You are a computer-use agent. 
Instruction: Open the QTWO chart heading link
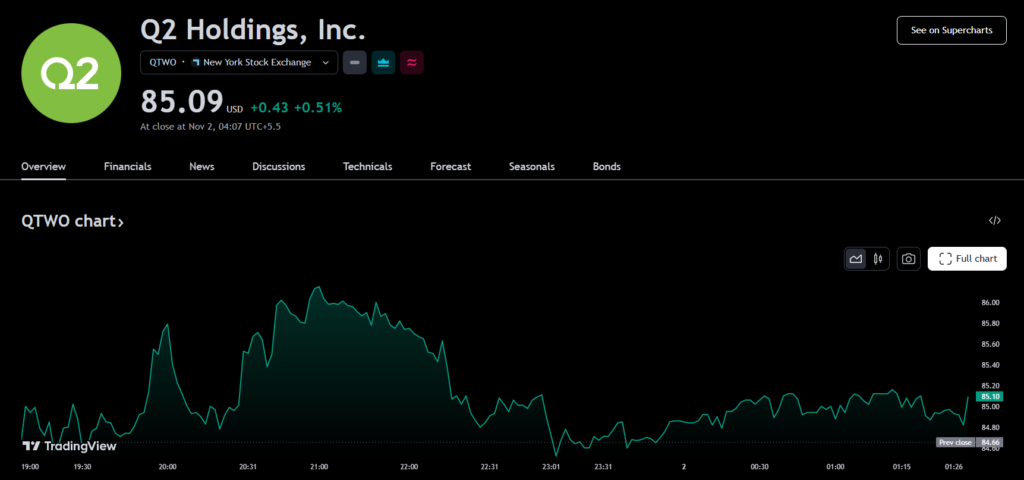[72, 221]
